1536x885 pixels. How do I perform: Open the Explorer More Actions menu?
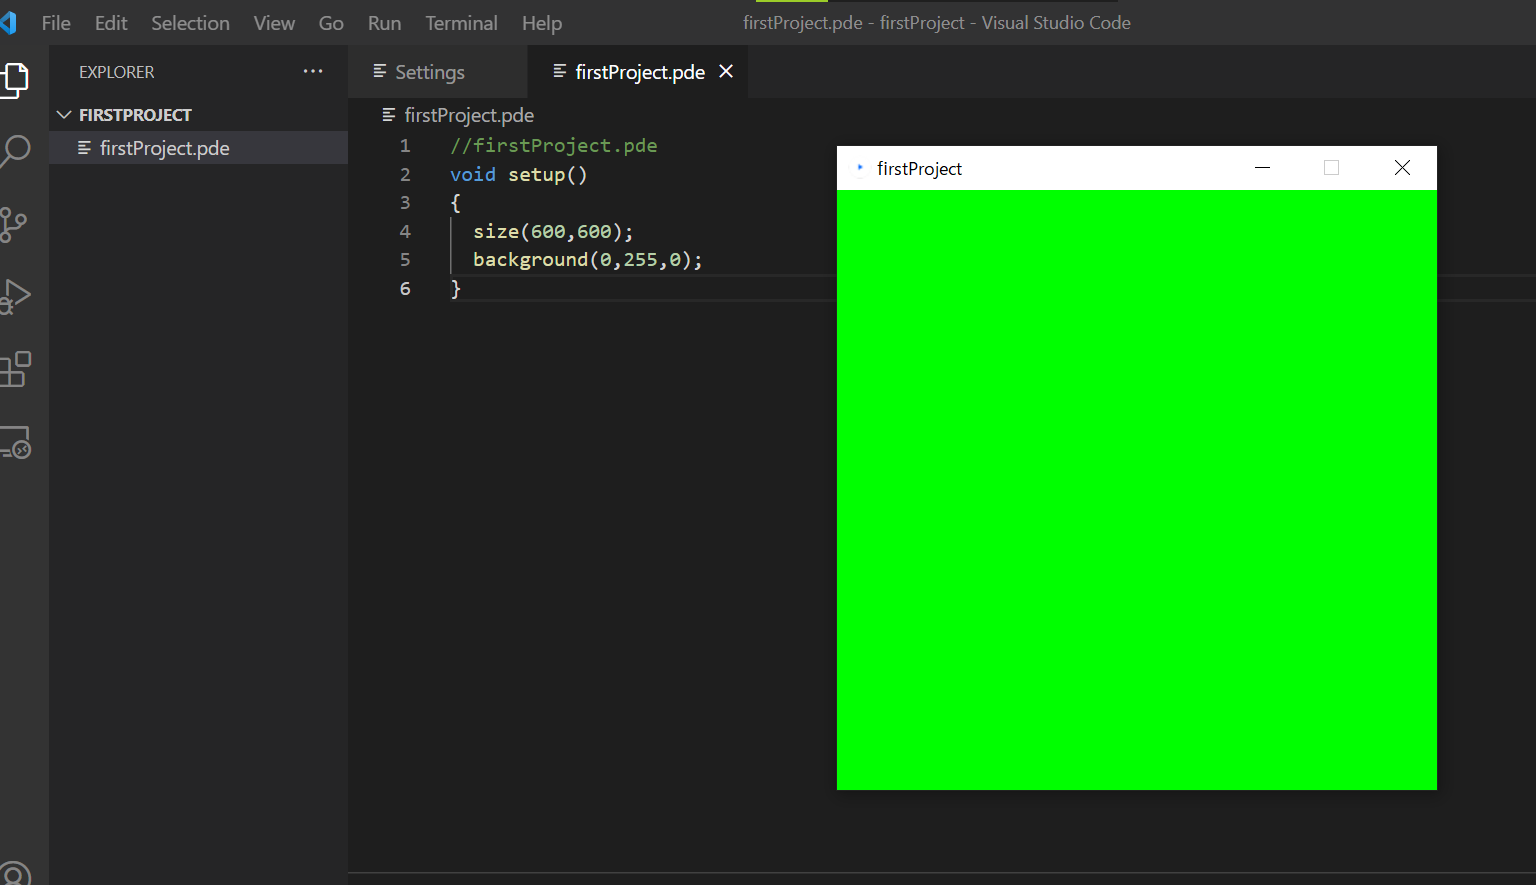pyautogui.click(x=313, y=71)
